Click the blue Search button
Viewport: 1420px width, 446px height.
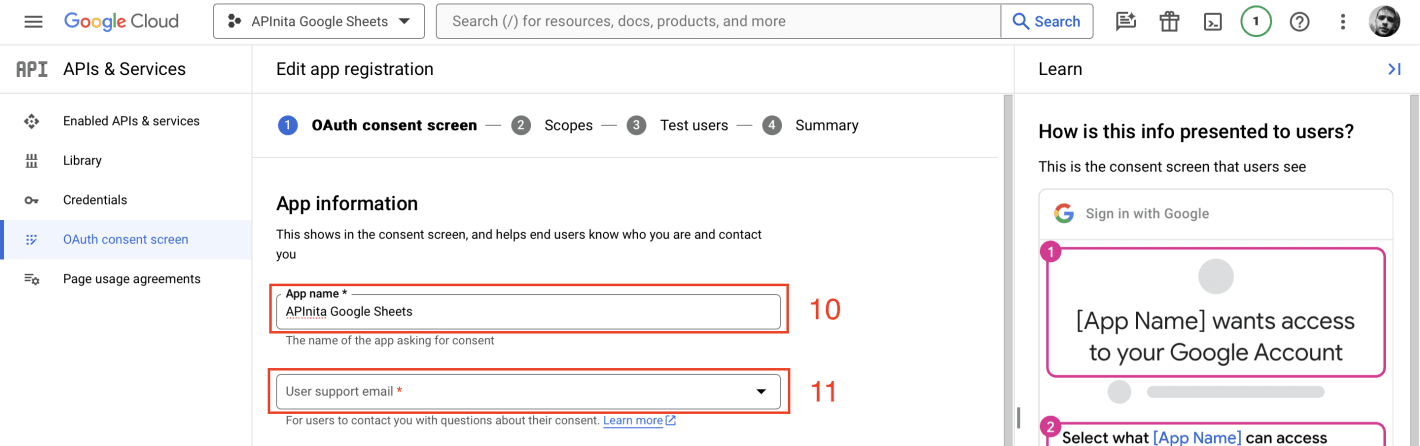point(1046,21)
